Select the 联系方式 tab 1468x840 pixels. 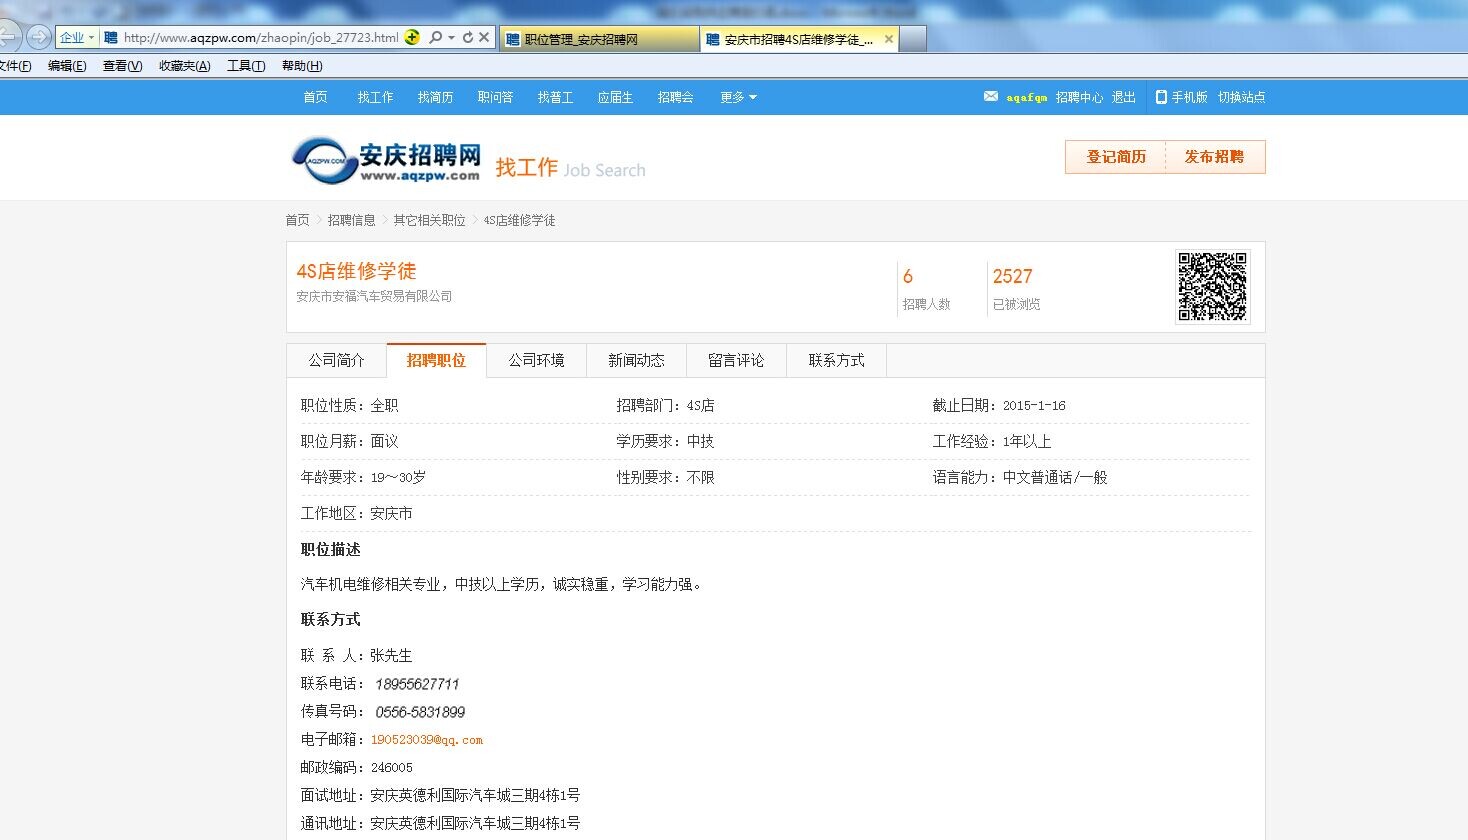(836, 361)
